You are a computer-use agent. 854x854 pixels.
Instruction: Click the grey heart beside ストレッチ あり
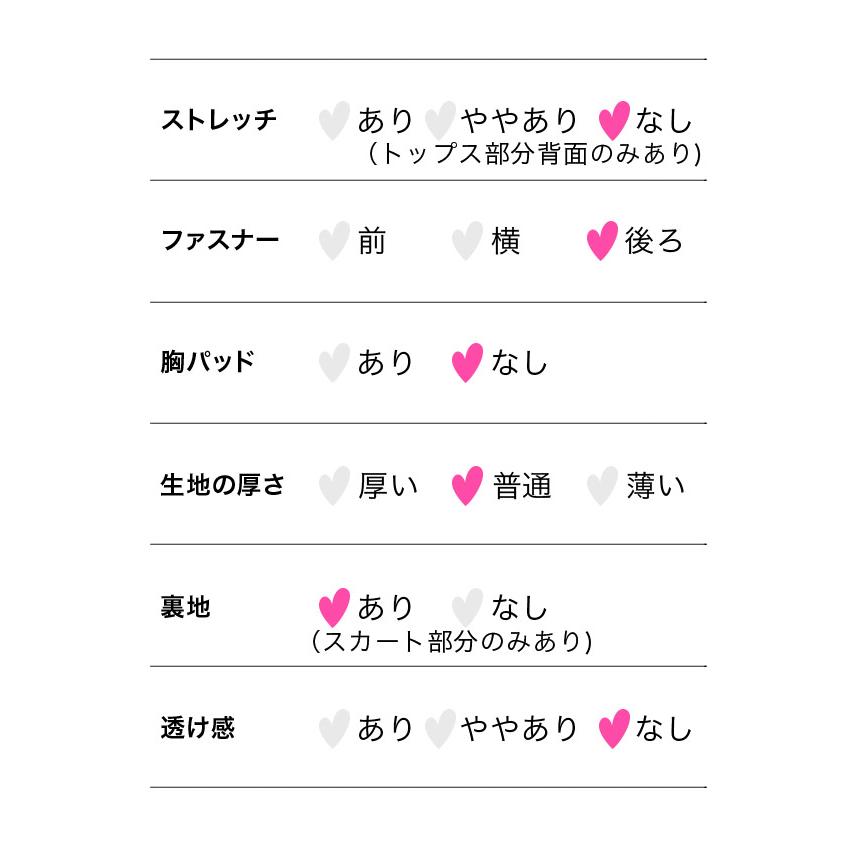[333, 121]
